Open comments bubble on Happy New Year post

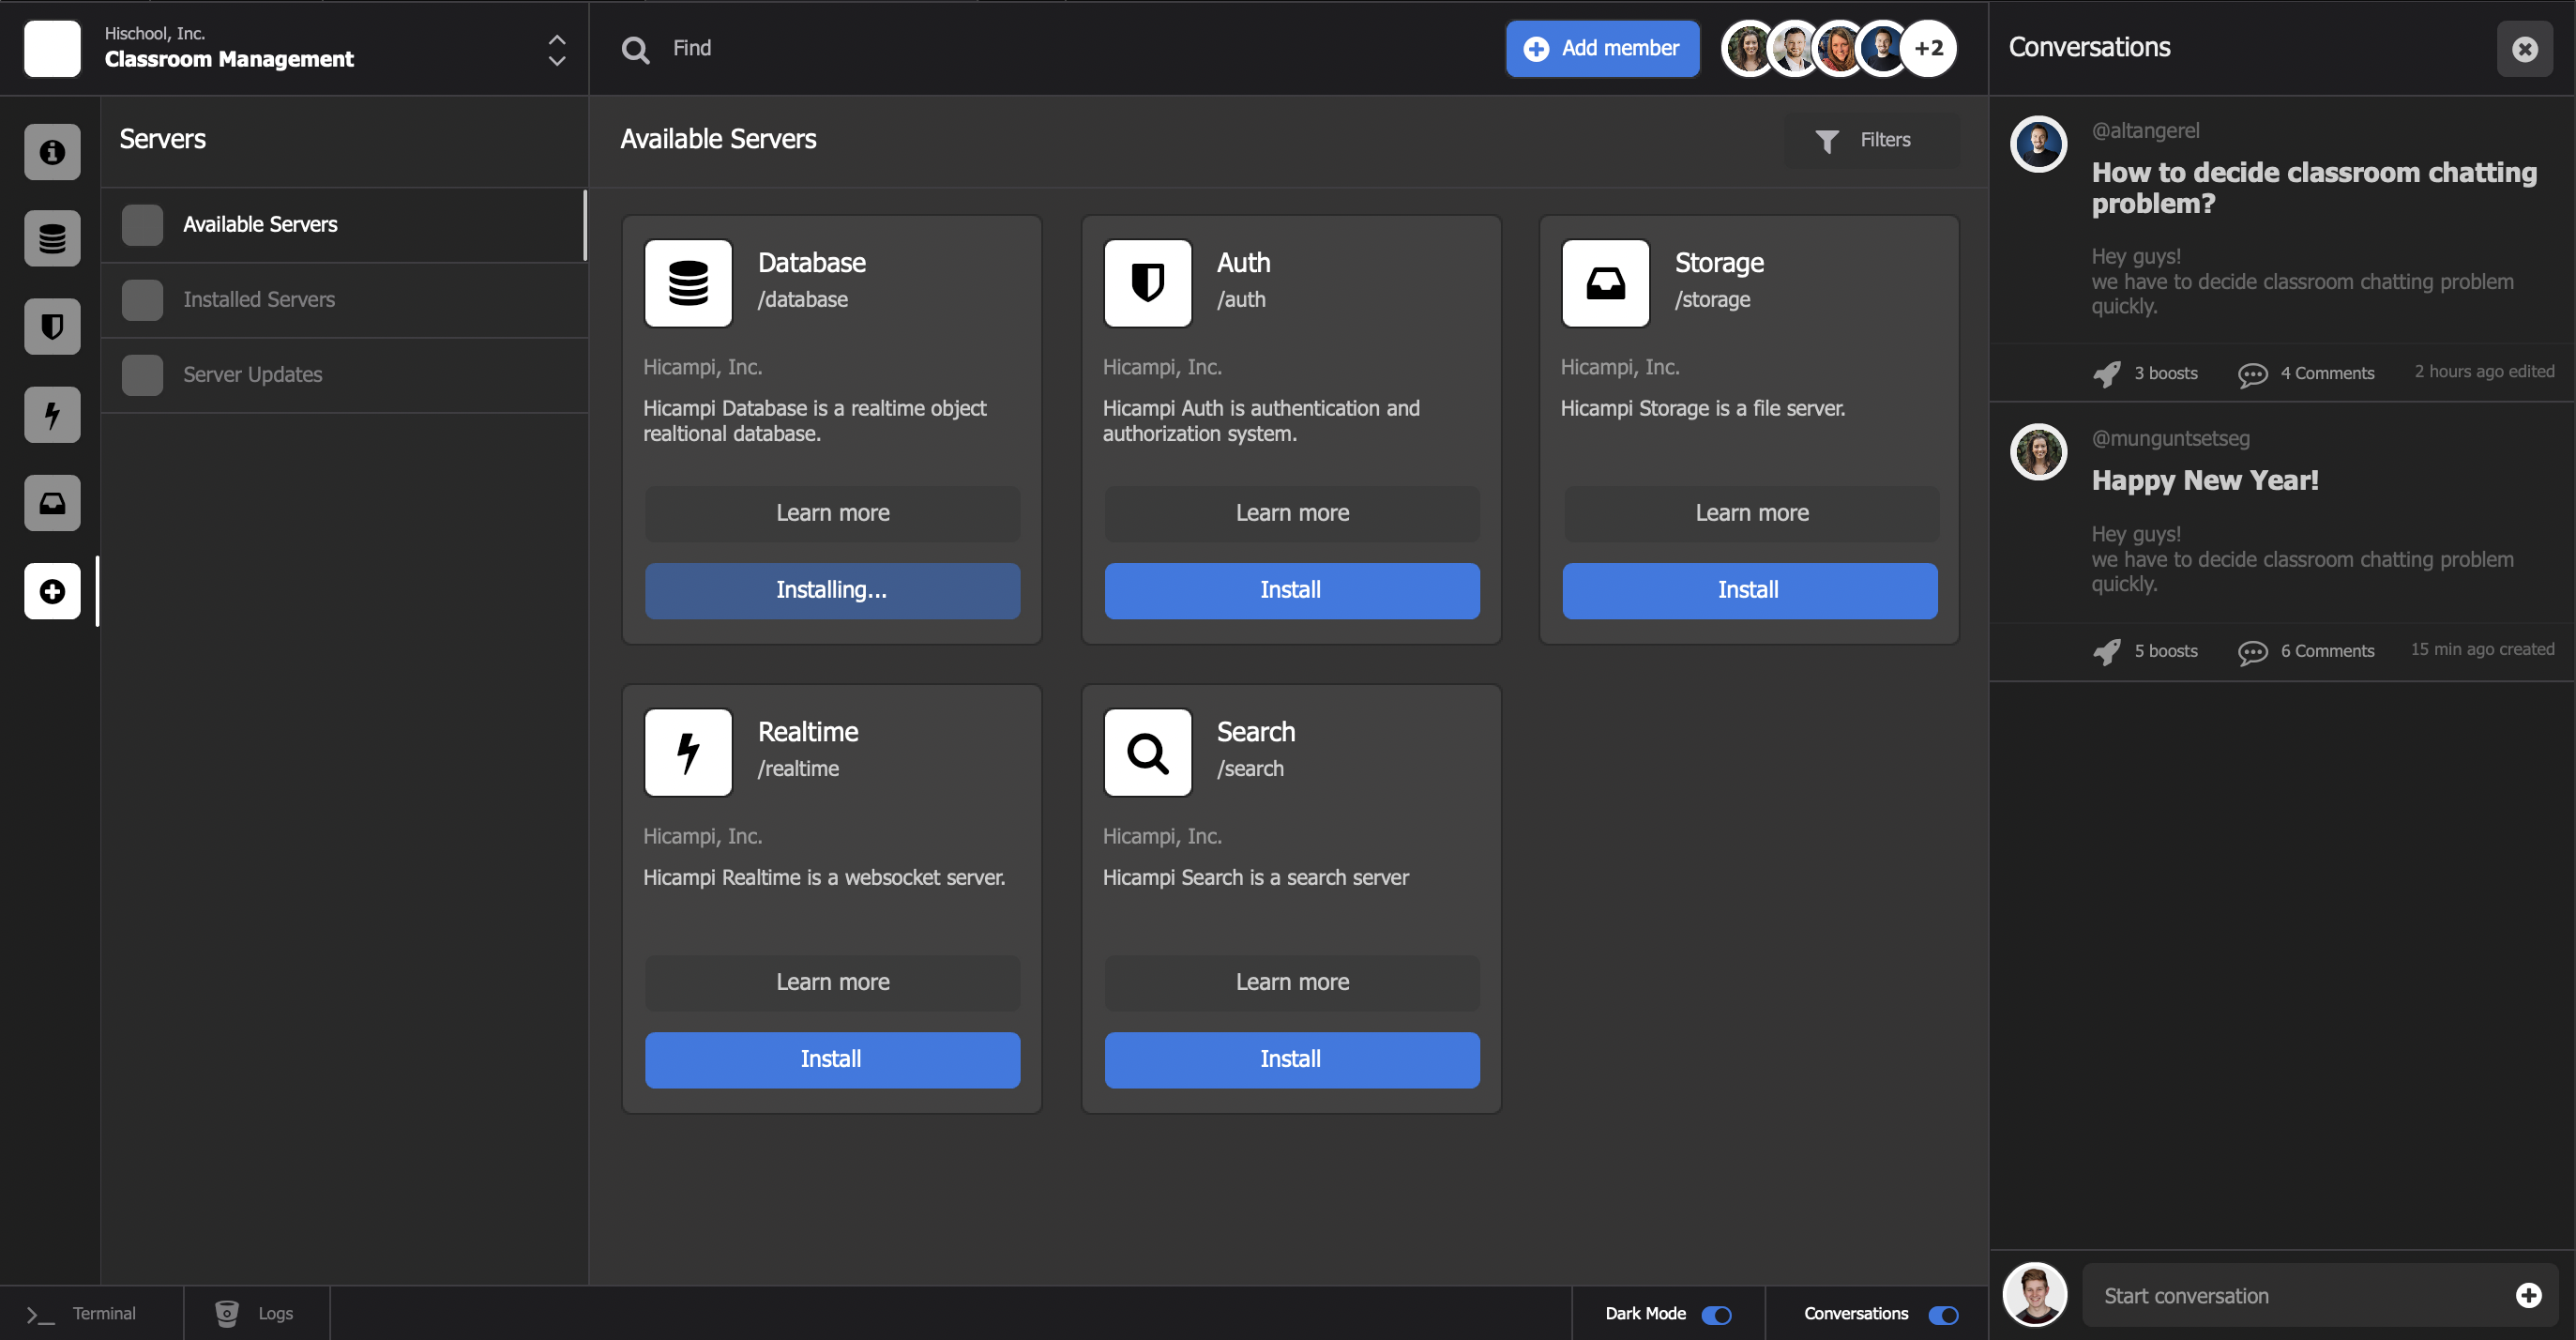[2252, 652]
